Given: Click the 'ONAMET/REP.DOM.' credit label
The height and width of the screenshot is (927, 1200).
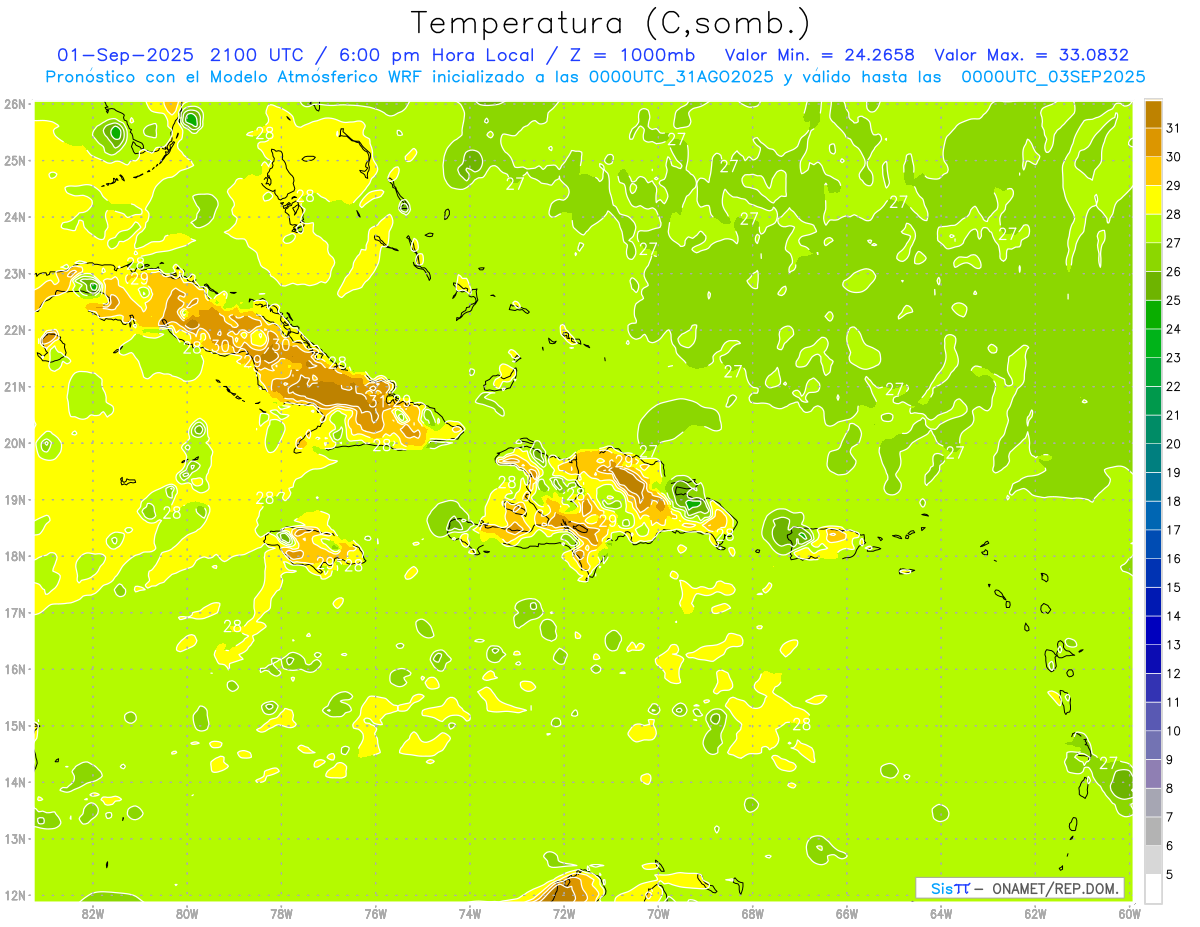Looking at the screenshot, I should click(1056, 888).
